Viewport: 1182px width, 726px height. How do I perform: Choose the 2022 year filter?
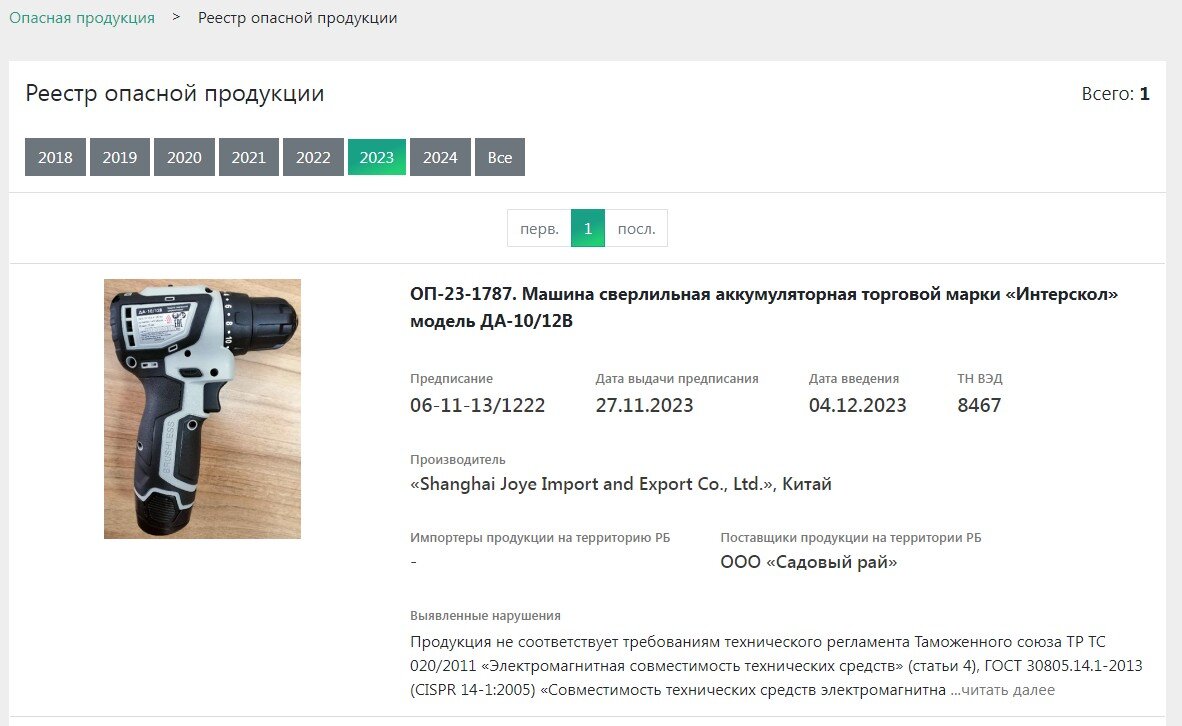tap(313, 157)
